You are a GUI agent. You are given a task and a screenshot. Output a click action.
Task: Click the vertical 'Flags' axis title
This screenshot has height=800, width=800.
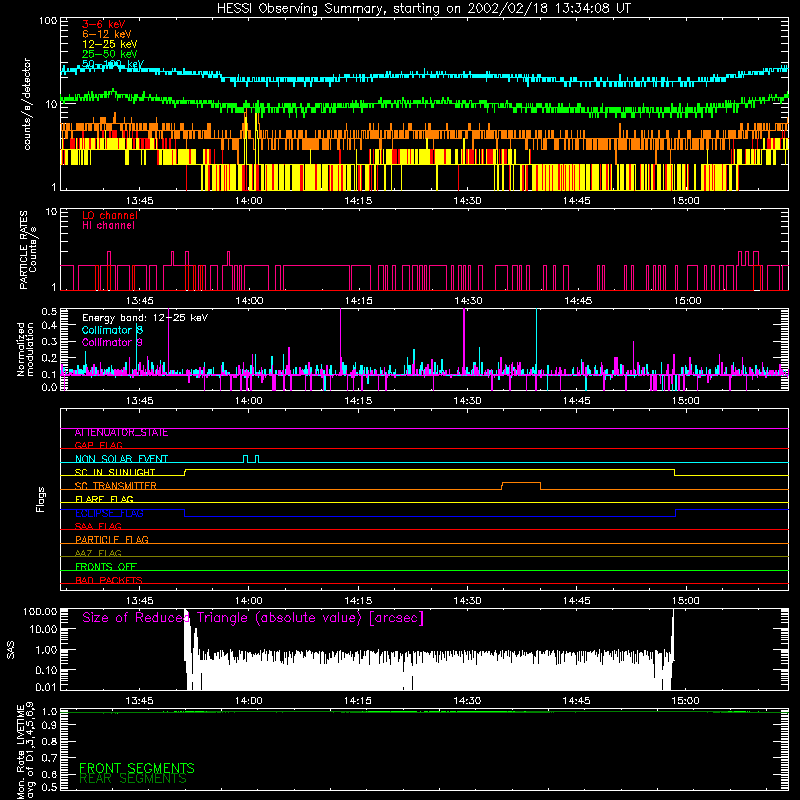41,499
